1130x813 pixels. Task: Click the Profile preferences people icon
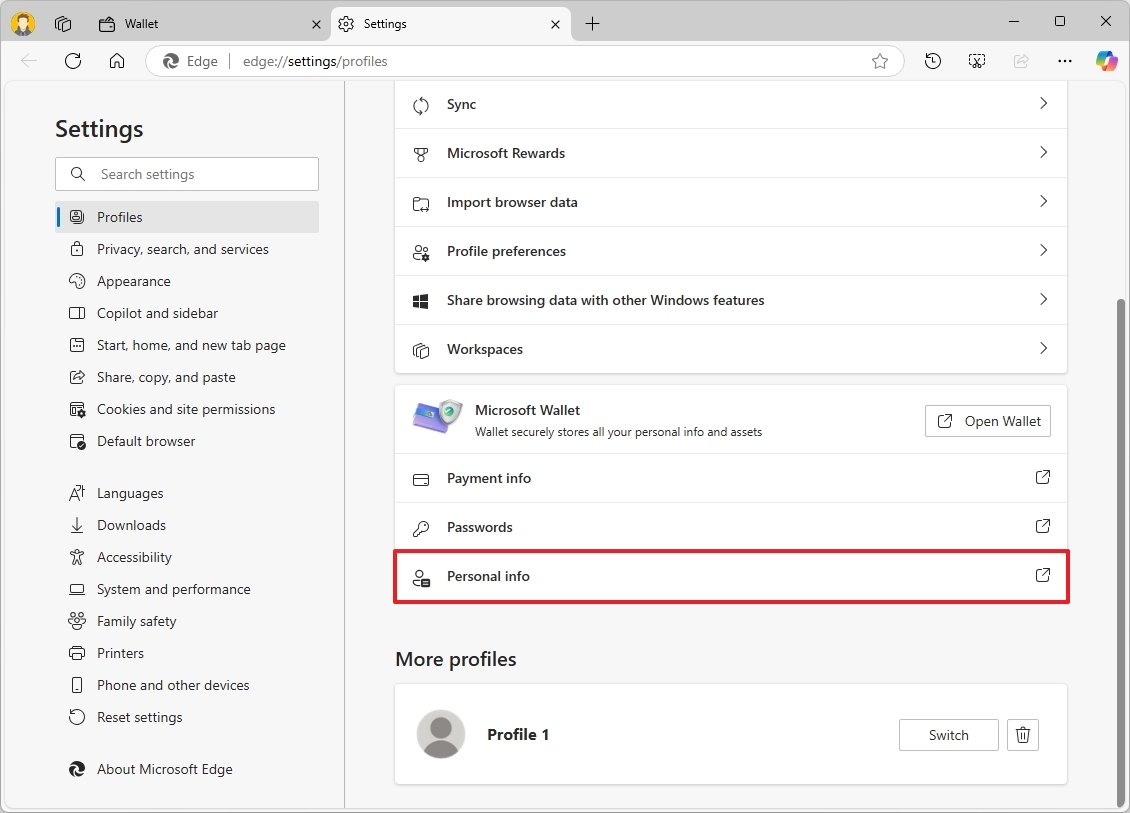[421, 252]
